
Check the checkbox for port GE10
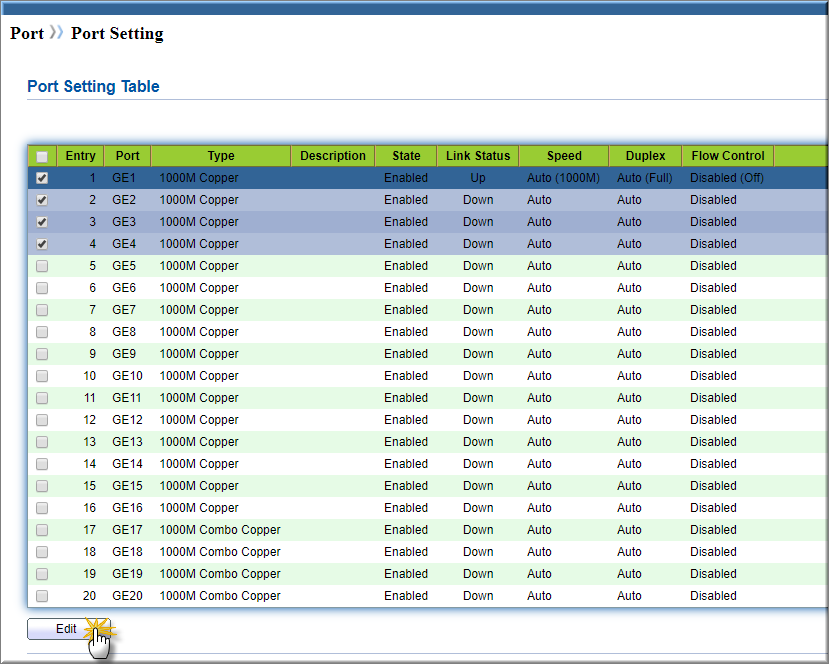pos(42,376)
